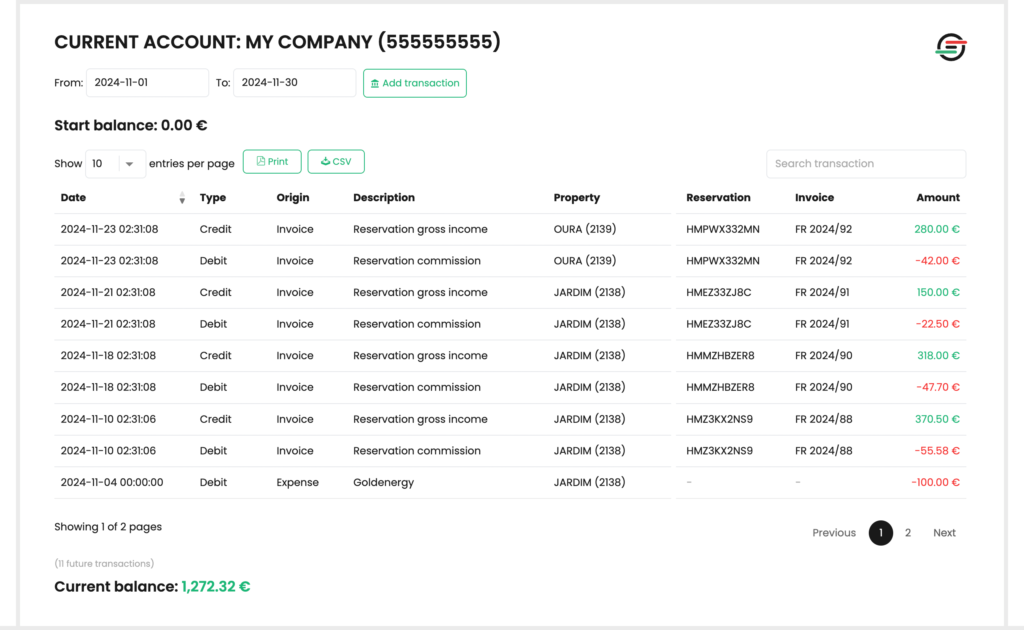
Task: Click the bank icon in Add transaction
Action: pos(375,84)
